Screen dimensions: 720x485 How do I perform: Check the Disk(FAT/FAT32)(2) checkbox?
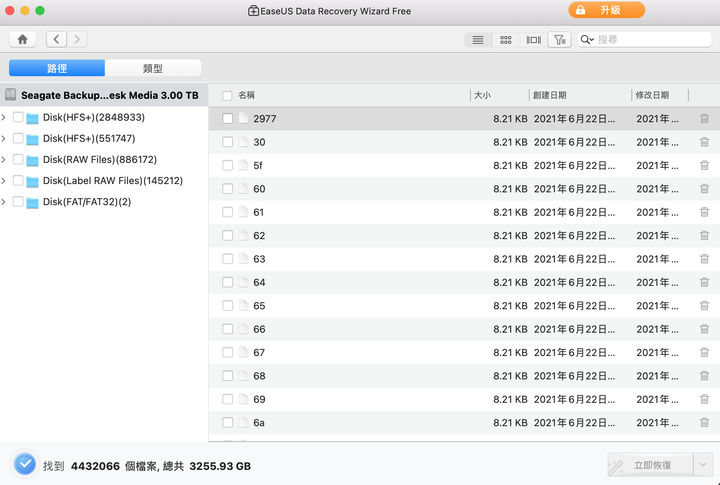[x=18, y=202]
